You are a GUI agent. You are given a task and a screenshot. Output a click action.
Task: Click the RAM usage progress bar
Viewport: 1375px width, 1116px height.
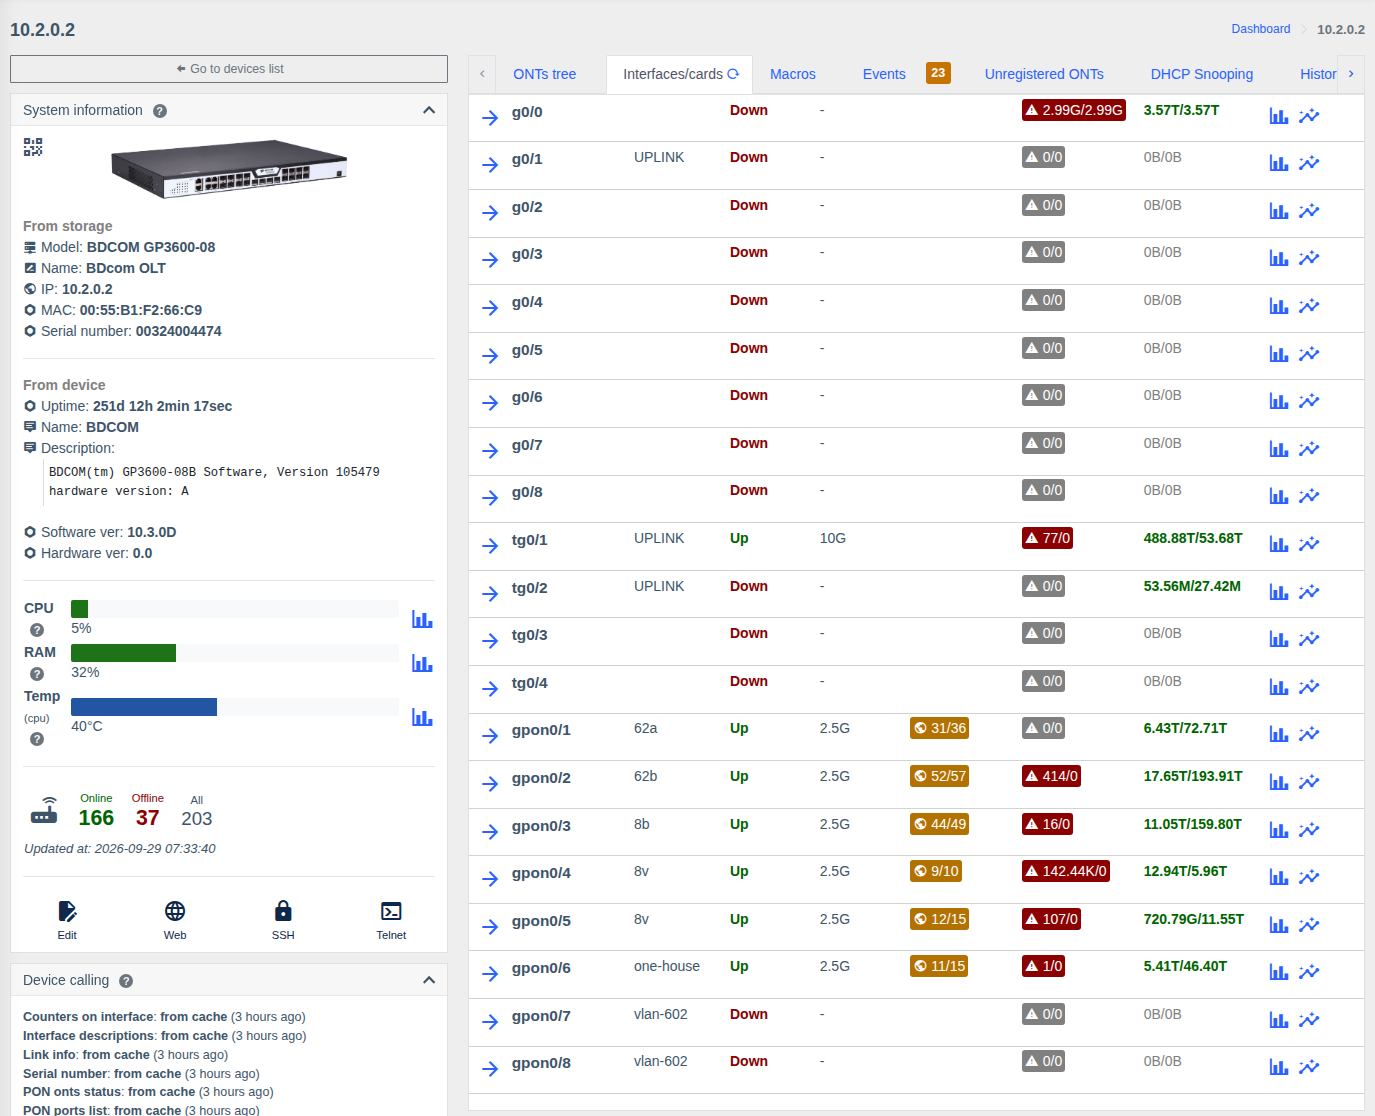235,653
